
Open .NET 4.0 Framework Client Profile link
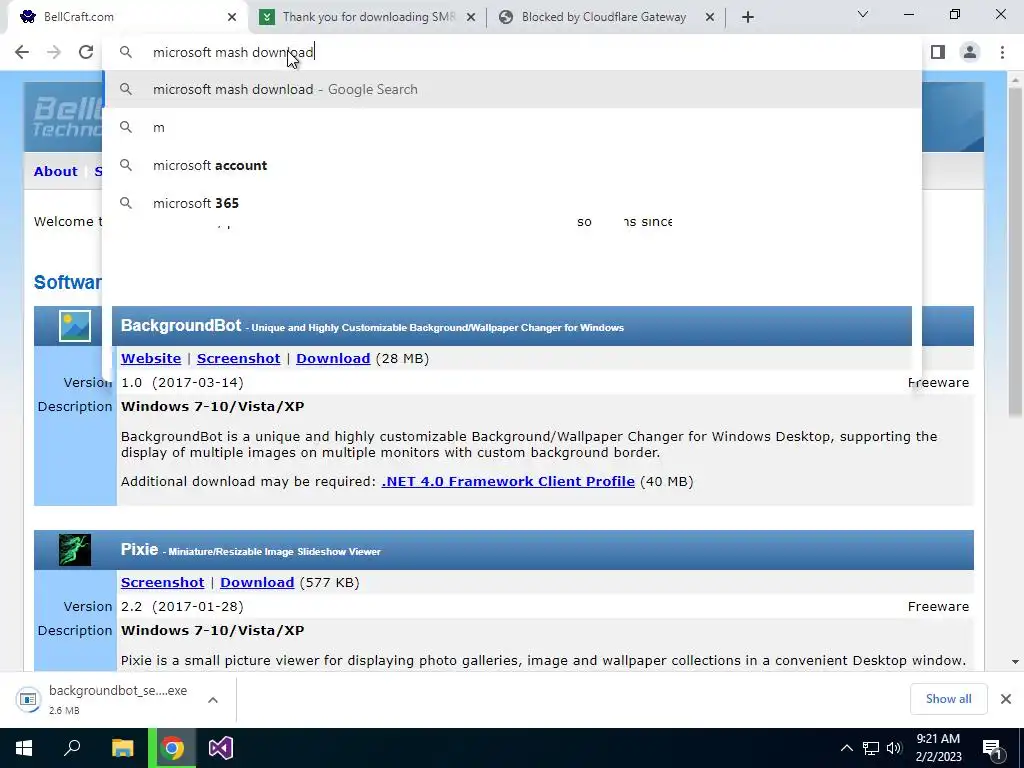508,481
